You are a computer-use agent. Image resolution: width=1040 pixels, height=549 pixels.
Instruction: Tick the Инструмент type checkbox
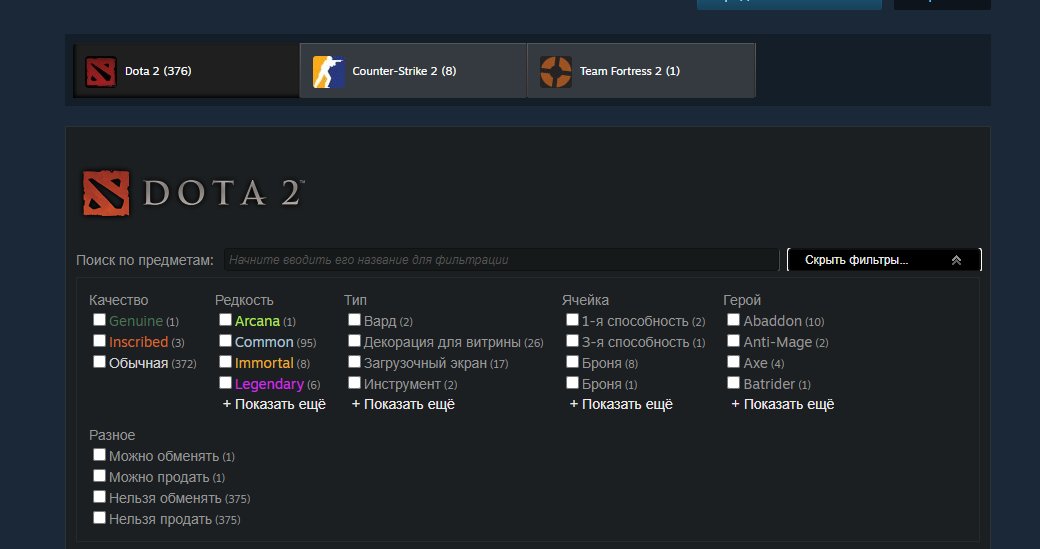pos(354,383)
